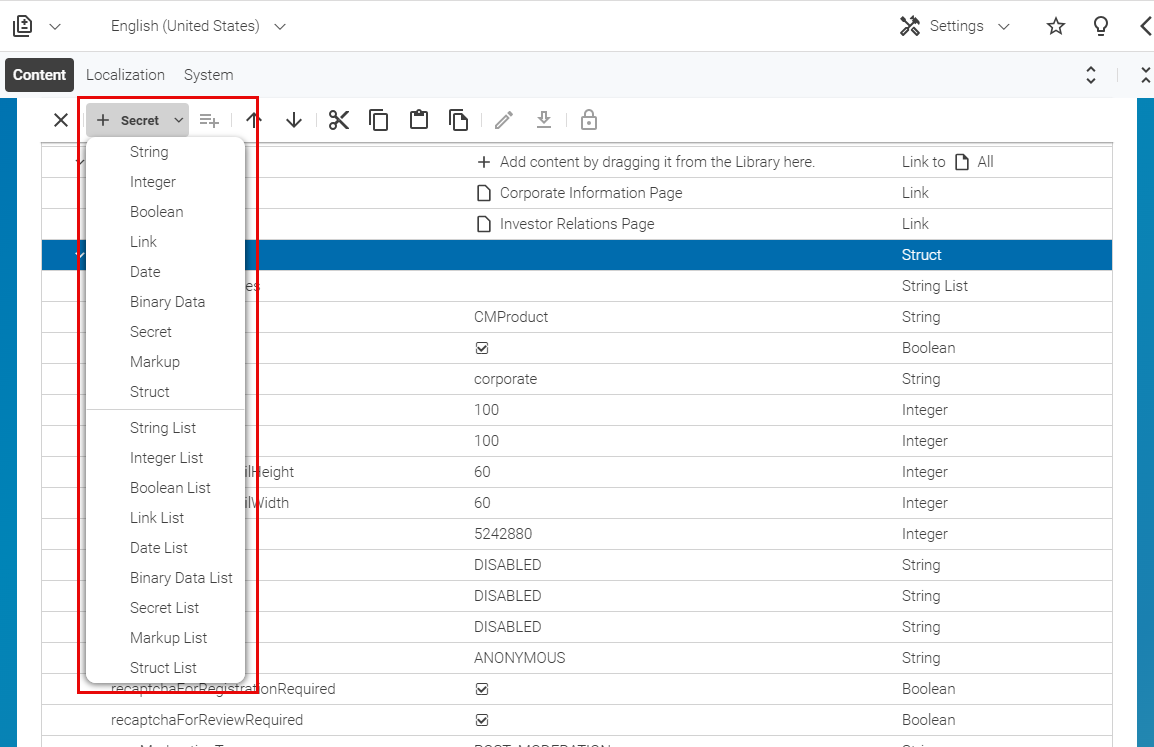Viewport: 1154px width, 747px height.
Task: Click the dropdown arrow beside Secret button
Action: [179, 120]
